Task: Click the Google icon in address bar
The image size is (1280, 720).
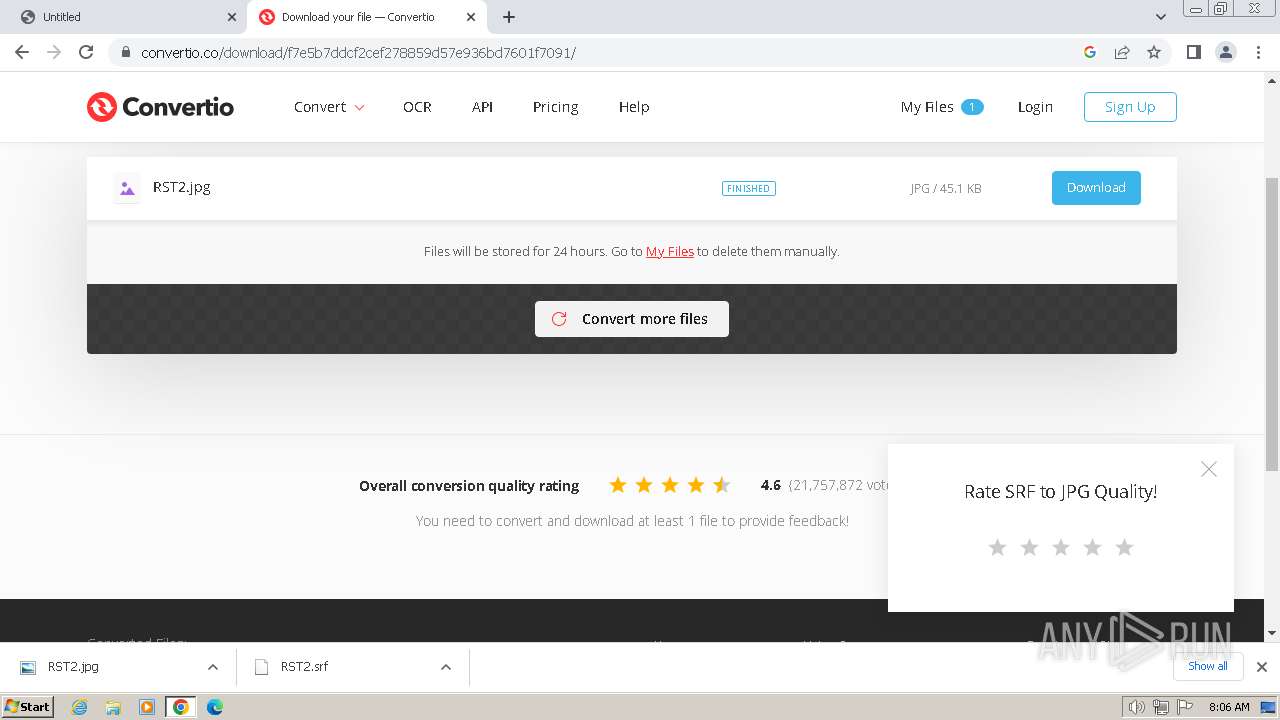Action: pyautogui.click(x=1090, y=52)
